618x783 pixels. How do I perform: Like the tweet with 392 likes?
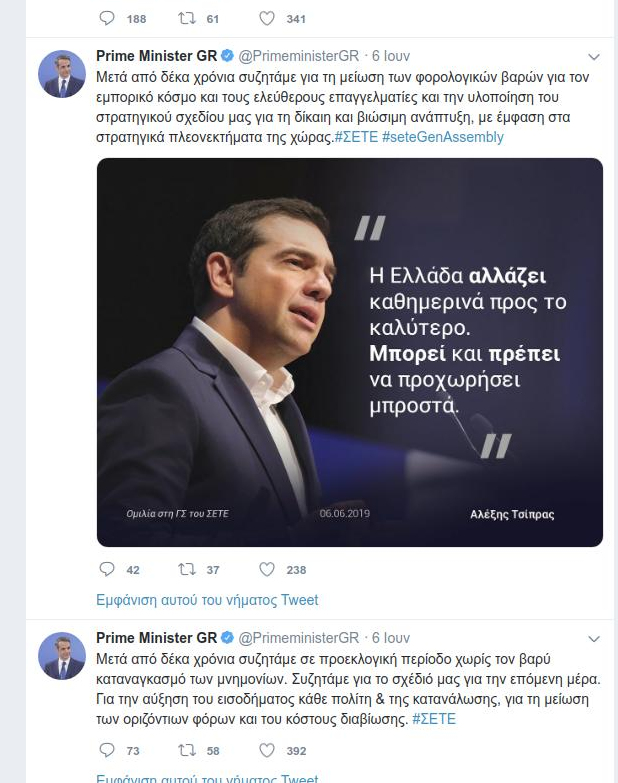pos(267,750)
